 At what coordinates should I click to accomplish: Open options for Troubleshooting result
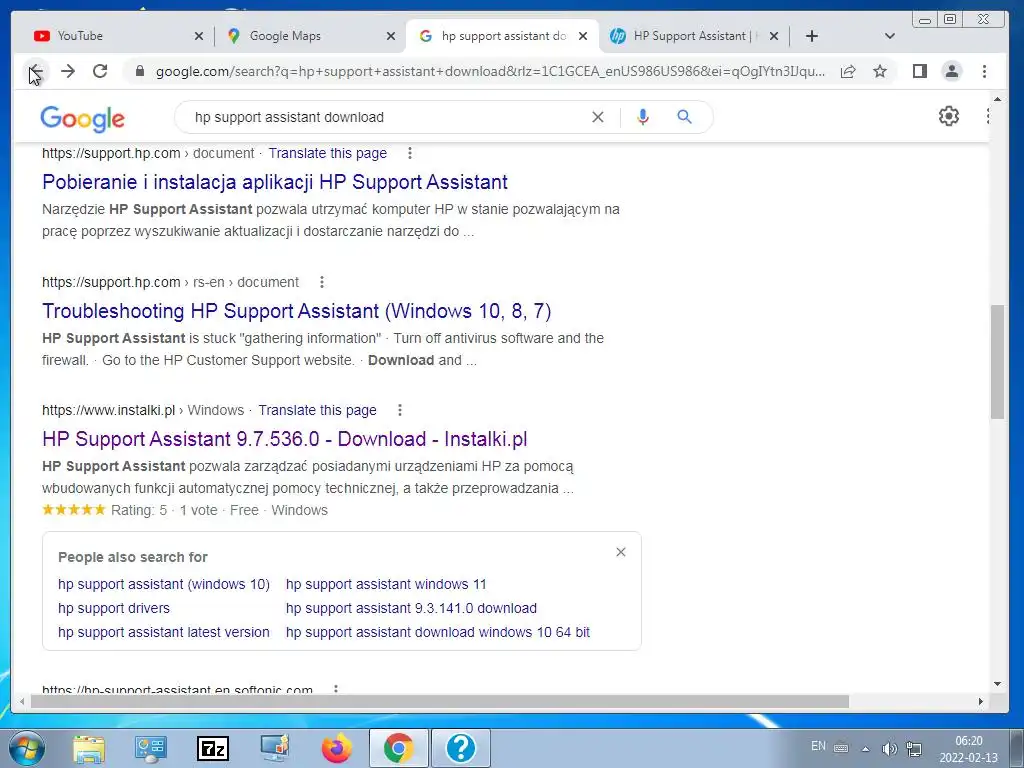(321, 282)
